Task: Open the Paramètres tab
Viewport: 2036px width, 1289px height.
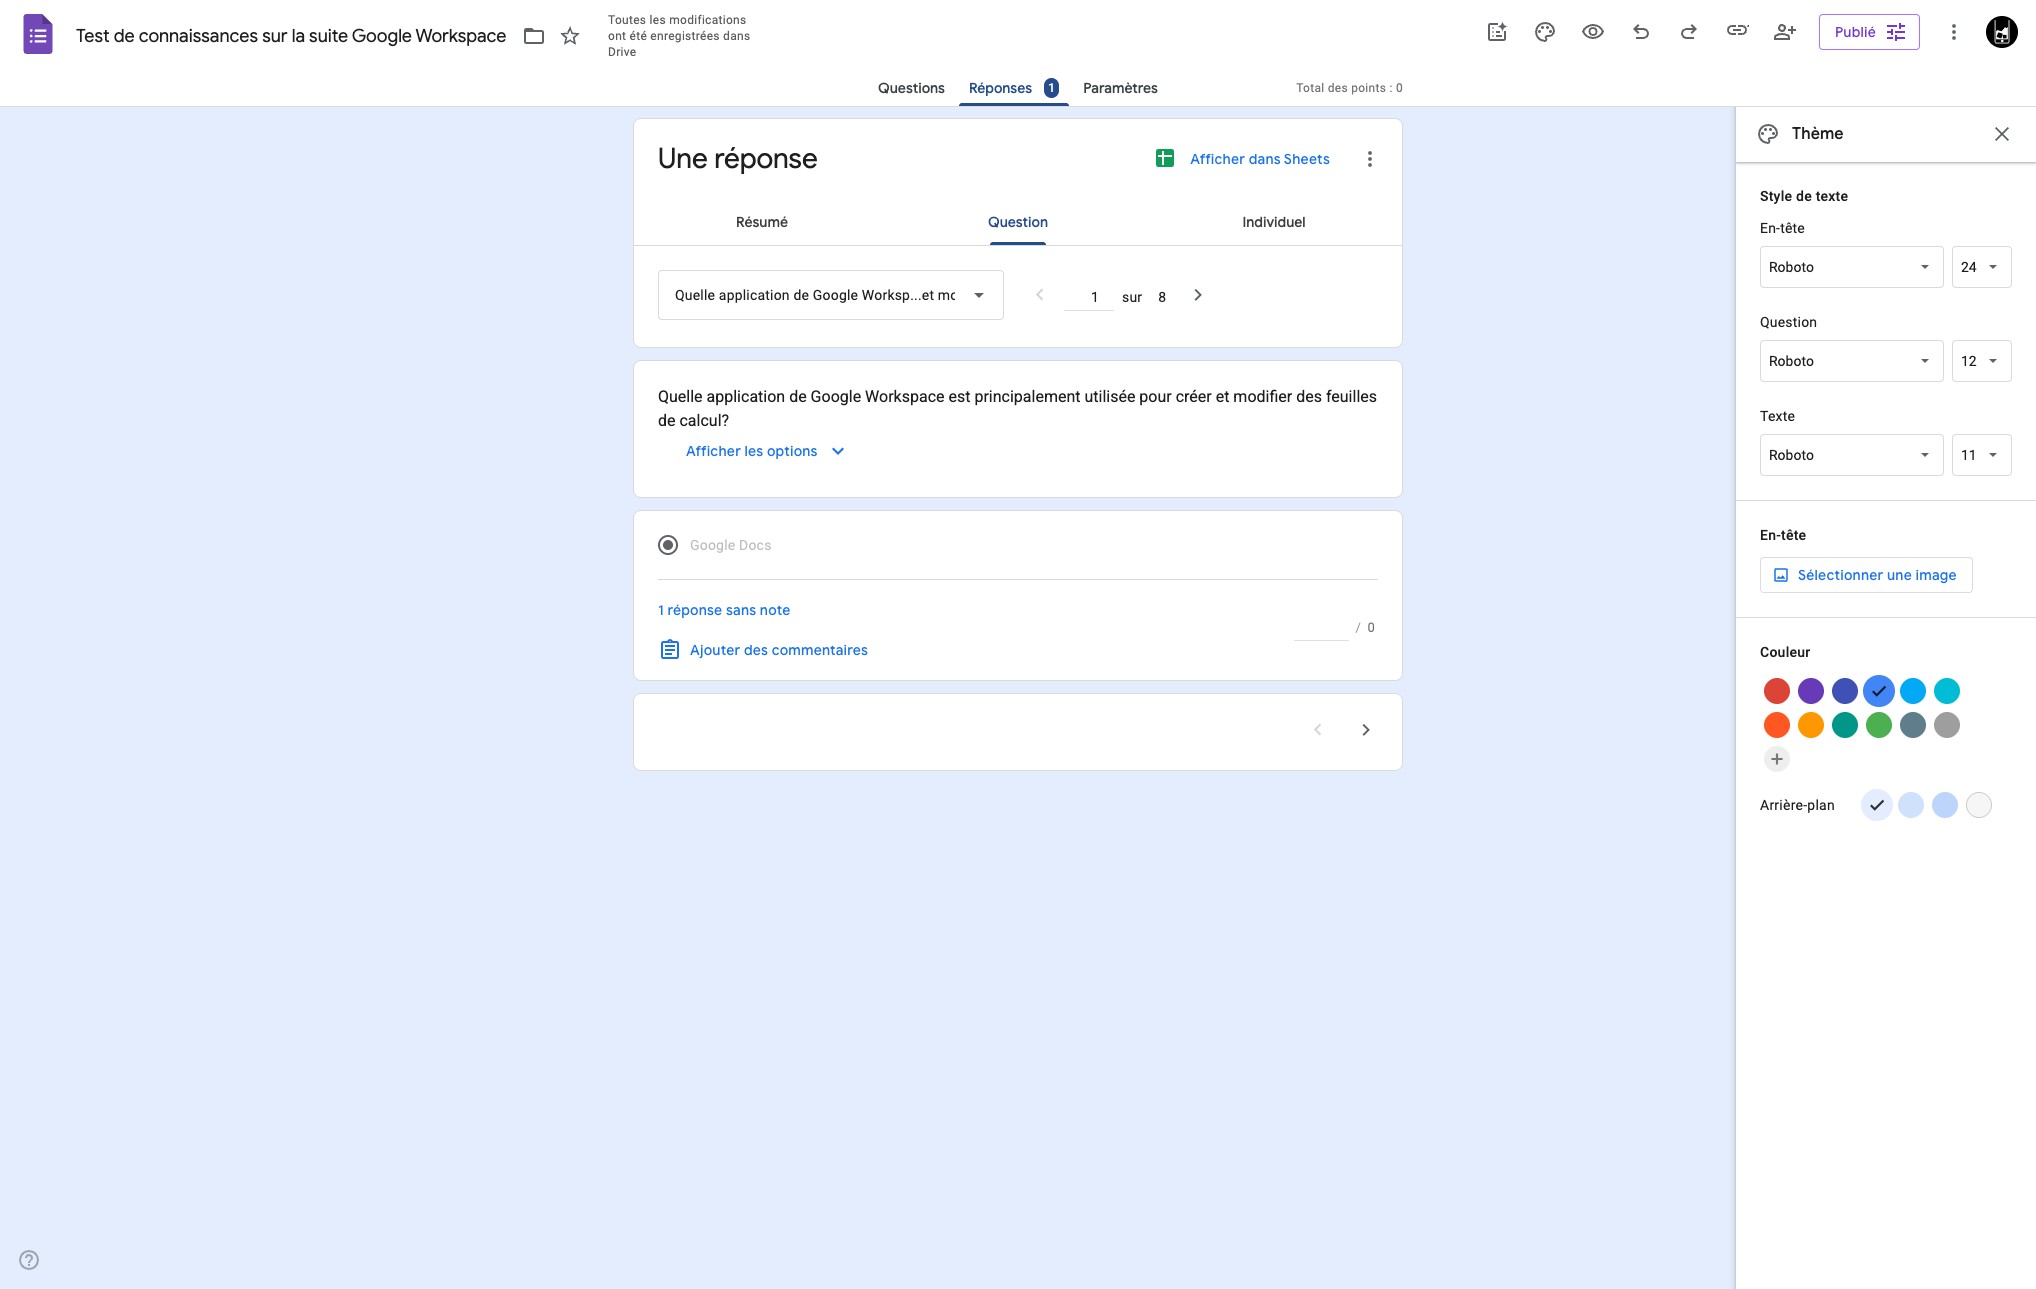Action: [x=1120, y=88]
